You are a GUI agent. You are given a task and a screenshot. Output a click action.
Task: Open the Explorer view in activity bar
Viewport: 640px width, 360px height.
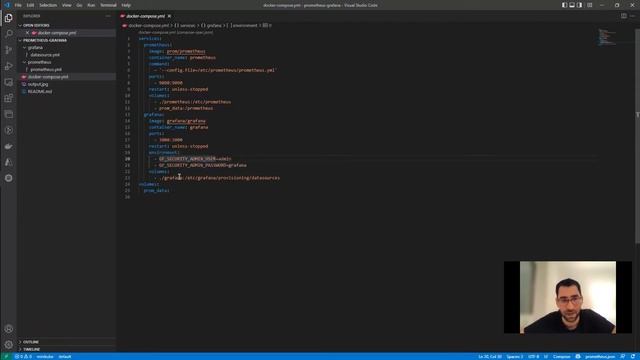[9, 18]
